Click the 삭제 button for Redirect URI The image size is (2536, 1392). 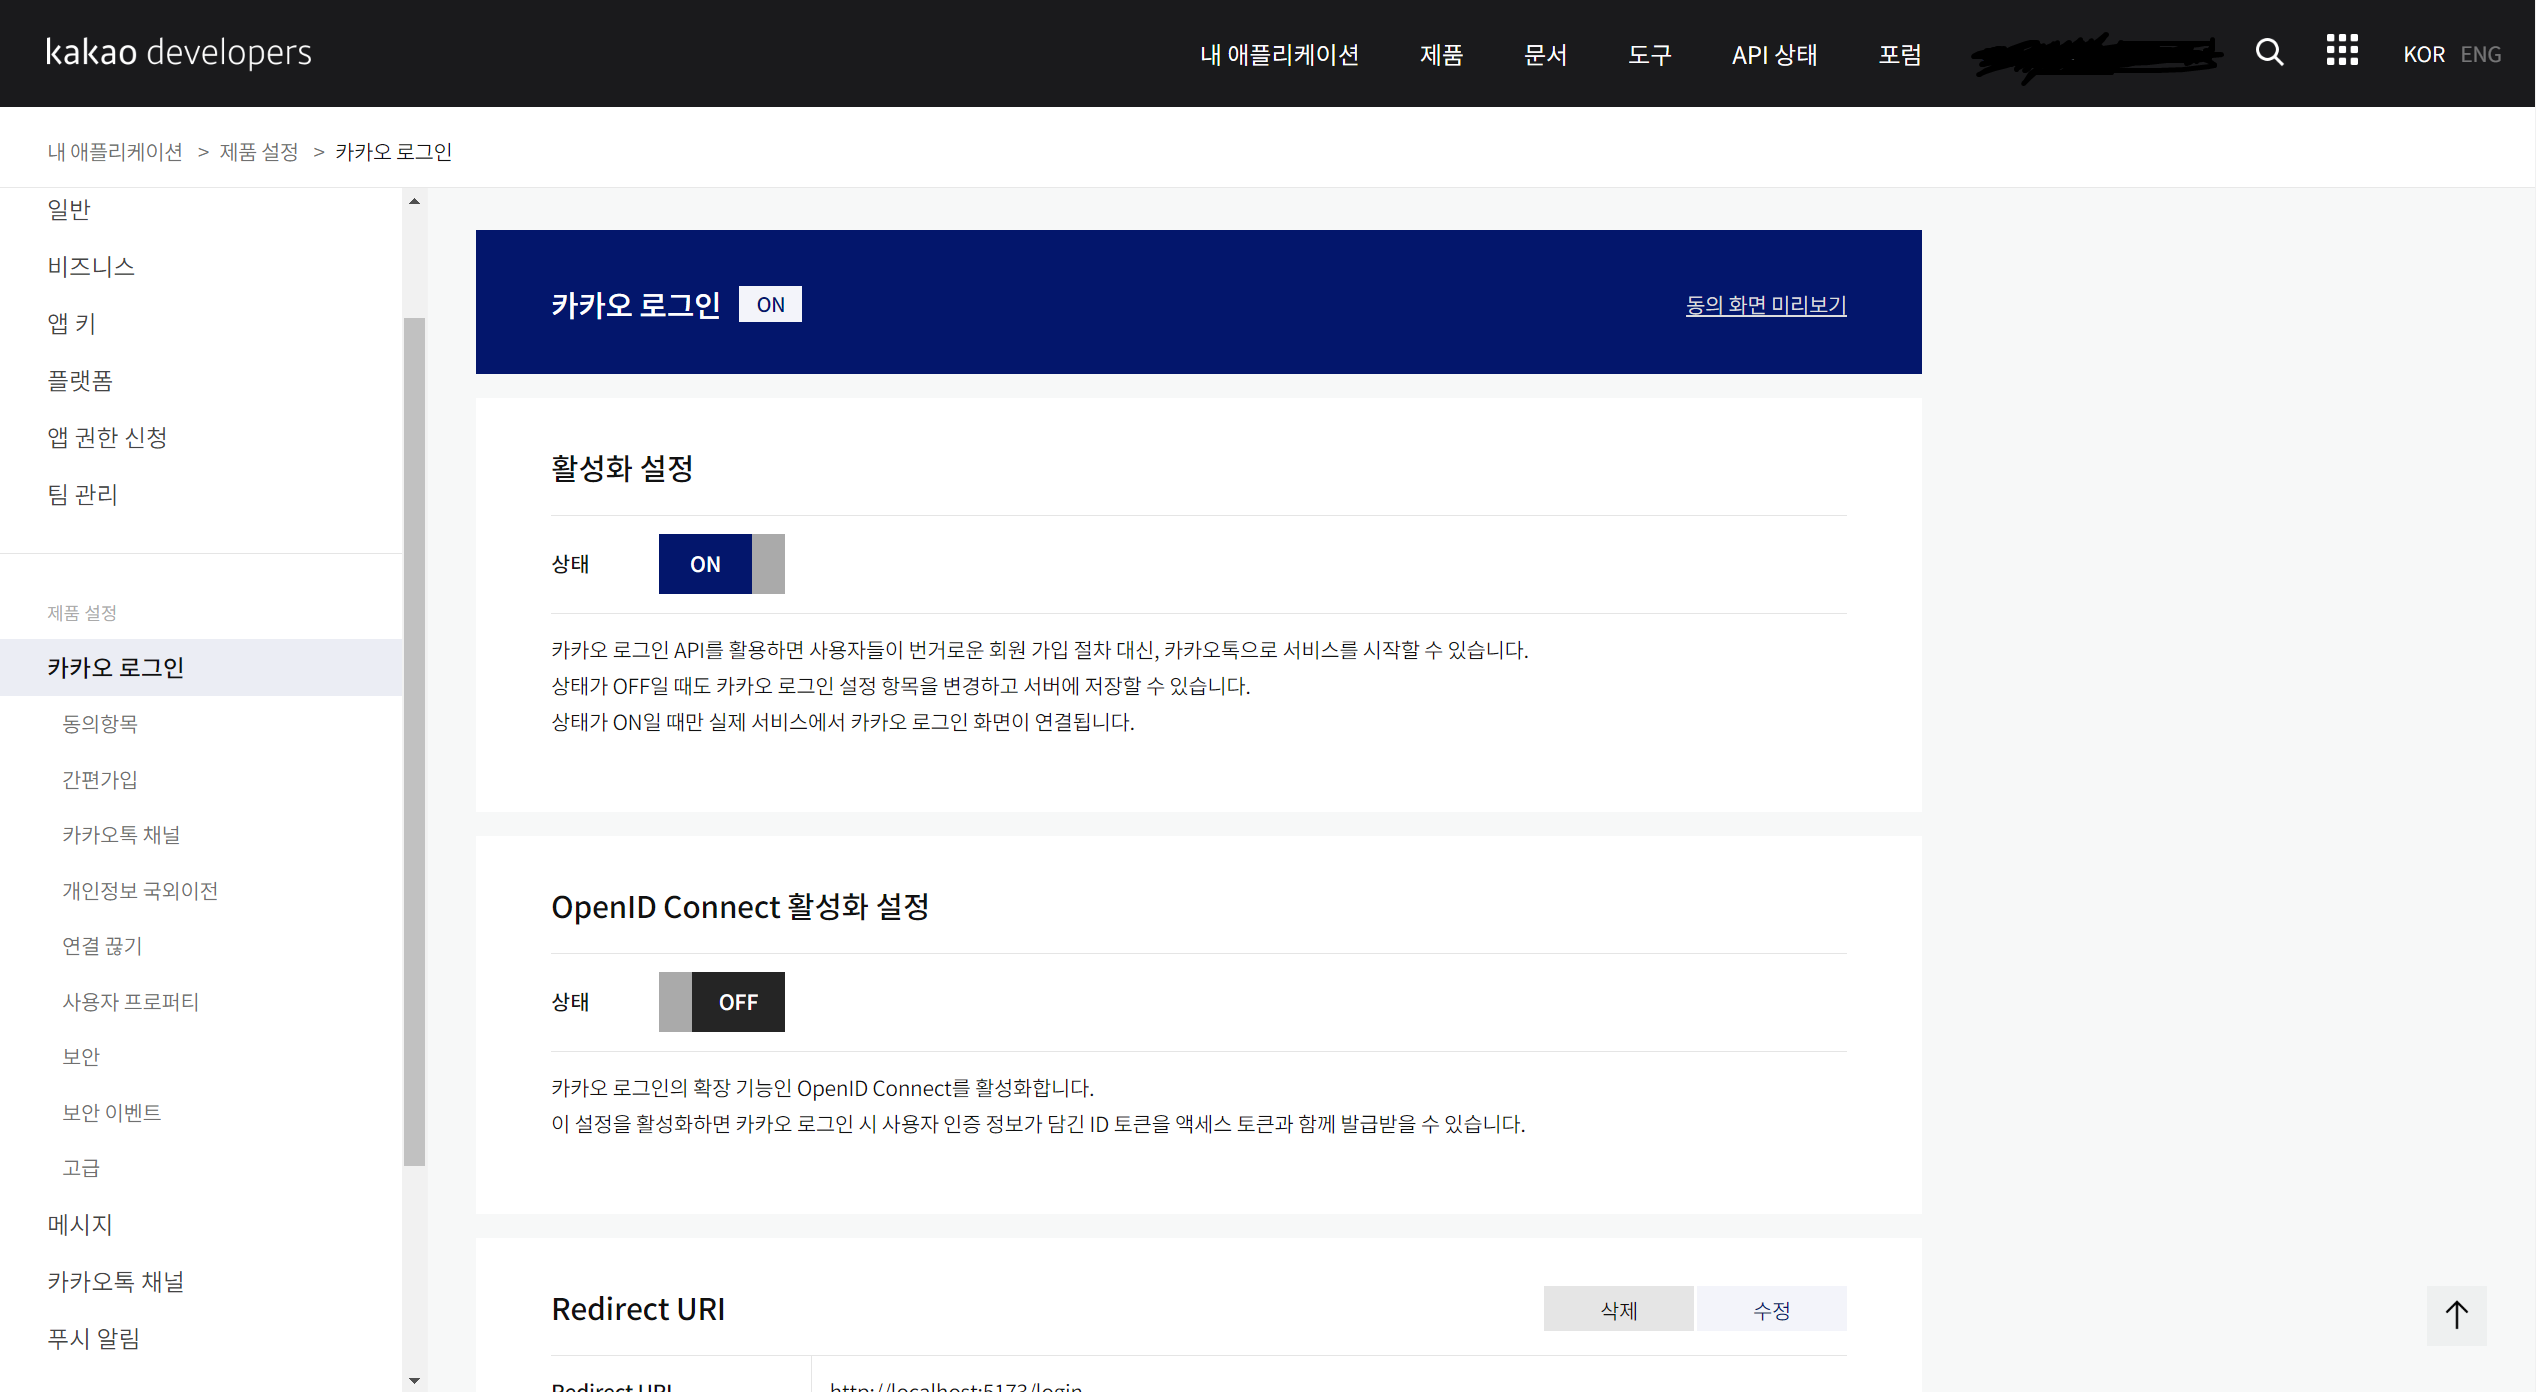point(1618,1309)
